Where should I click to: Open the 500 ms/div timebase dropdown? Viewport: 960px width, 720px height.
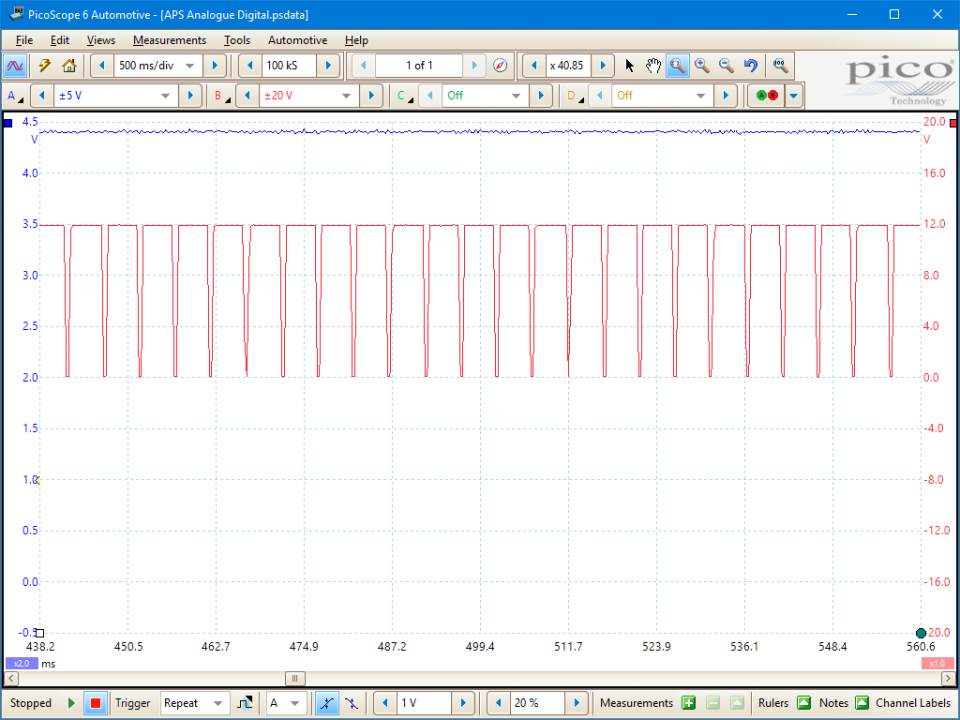pos(189,66)
